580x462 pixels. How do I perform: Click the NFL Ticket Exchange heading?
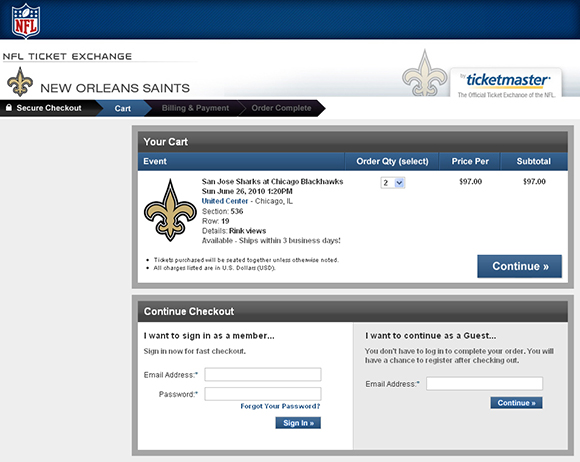click(67, 56)
